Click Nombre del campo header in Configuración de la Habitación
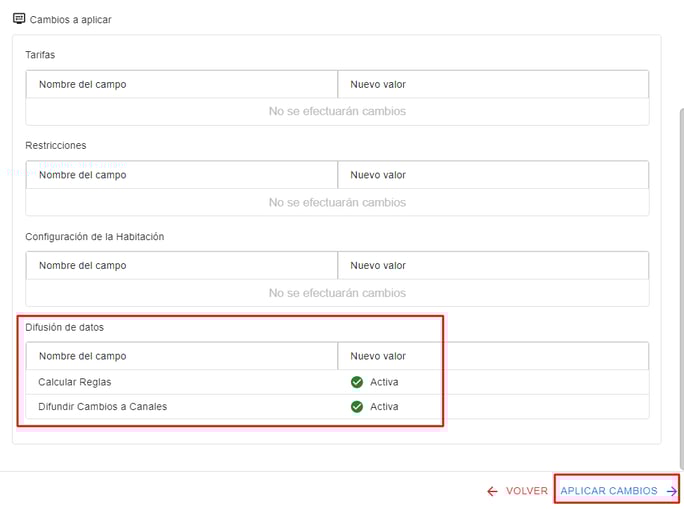The width and height of the screenshot is (684, 509). coord(83,265)
